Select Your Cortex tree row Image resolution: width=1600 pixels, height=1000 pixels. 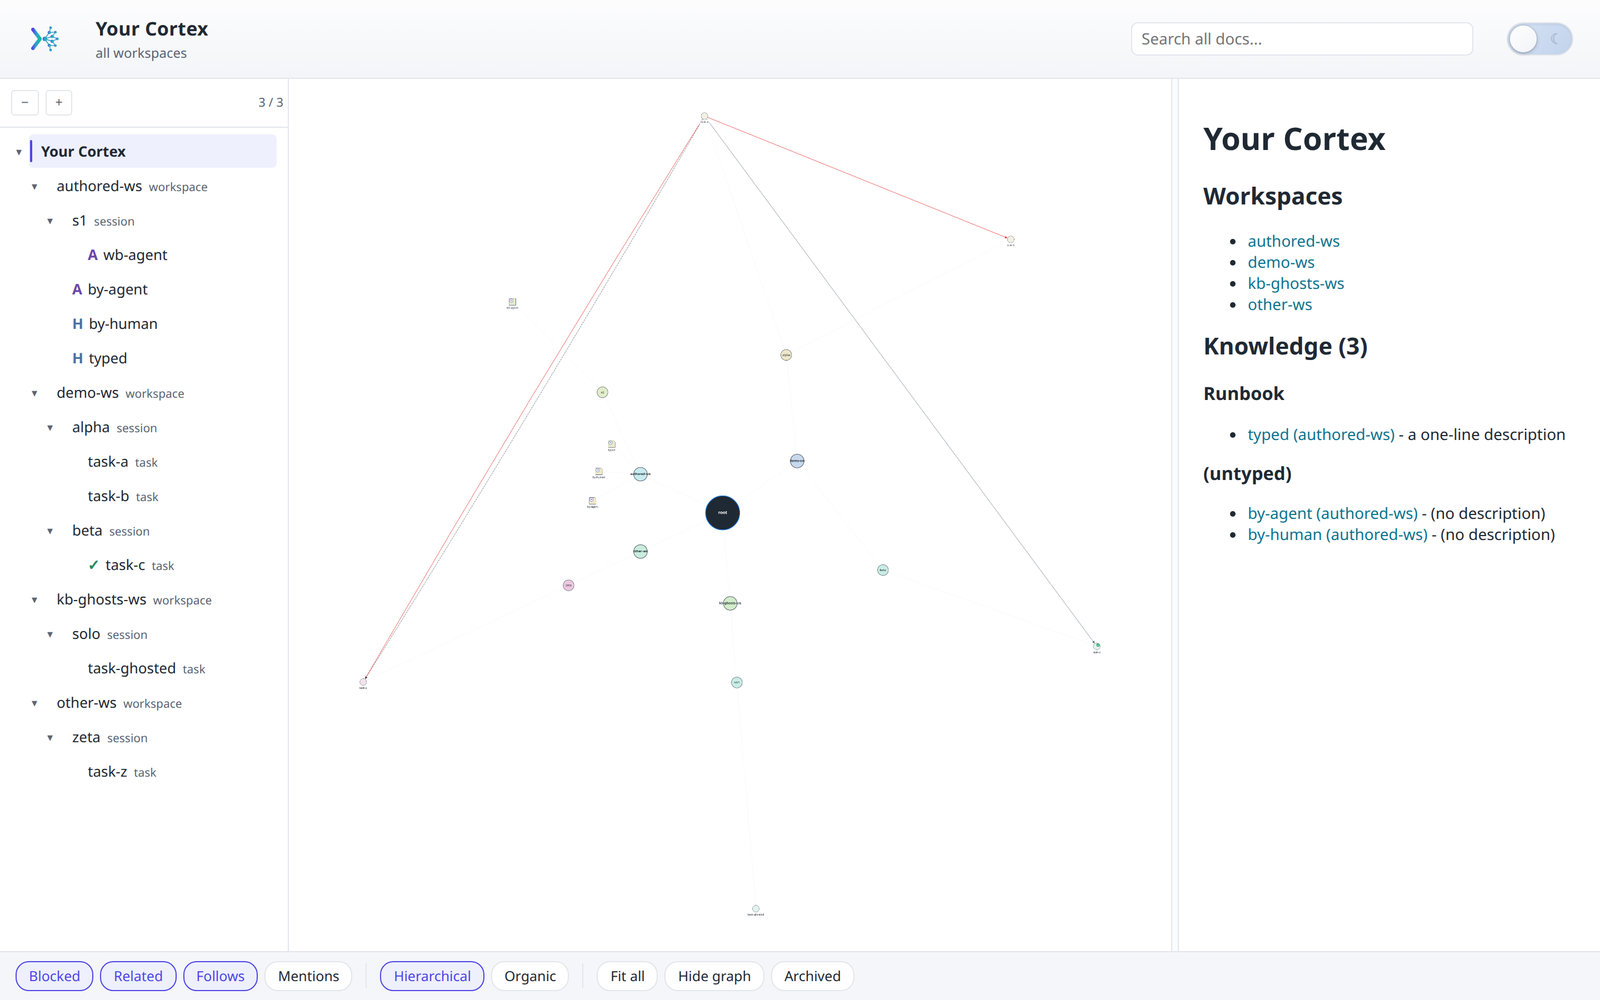point(153,152)
